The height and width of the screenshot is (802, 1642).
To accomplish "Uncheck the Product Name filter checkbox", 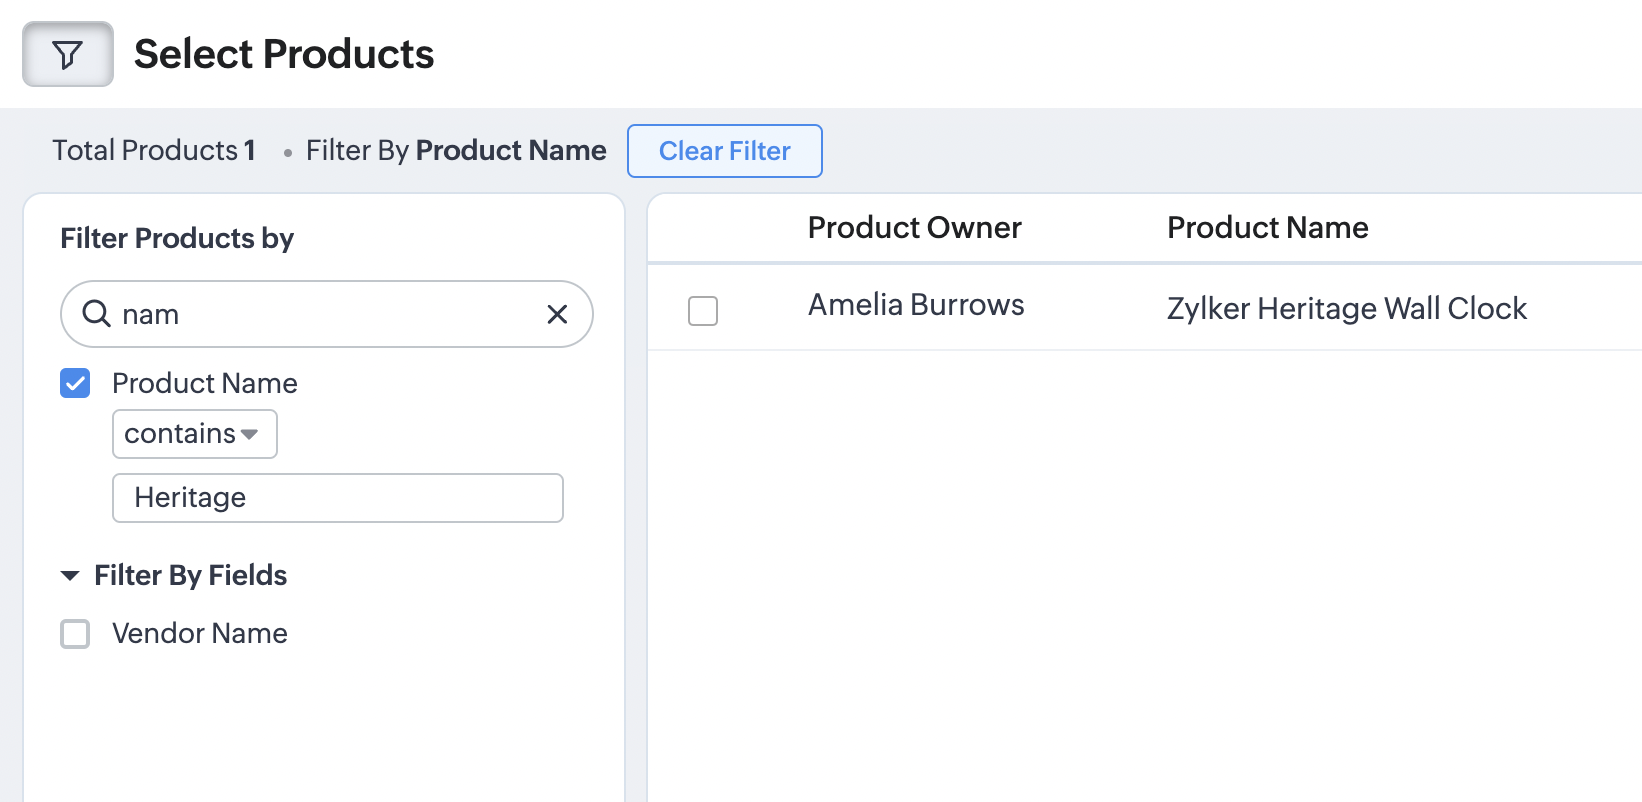I will [75, 383].
